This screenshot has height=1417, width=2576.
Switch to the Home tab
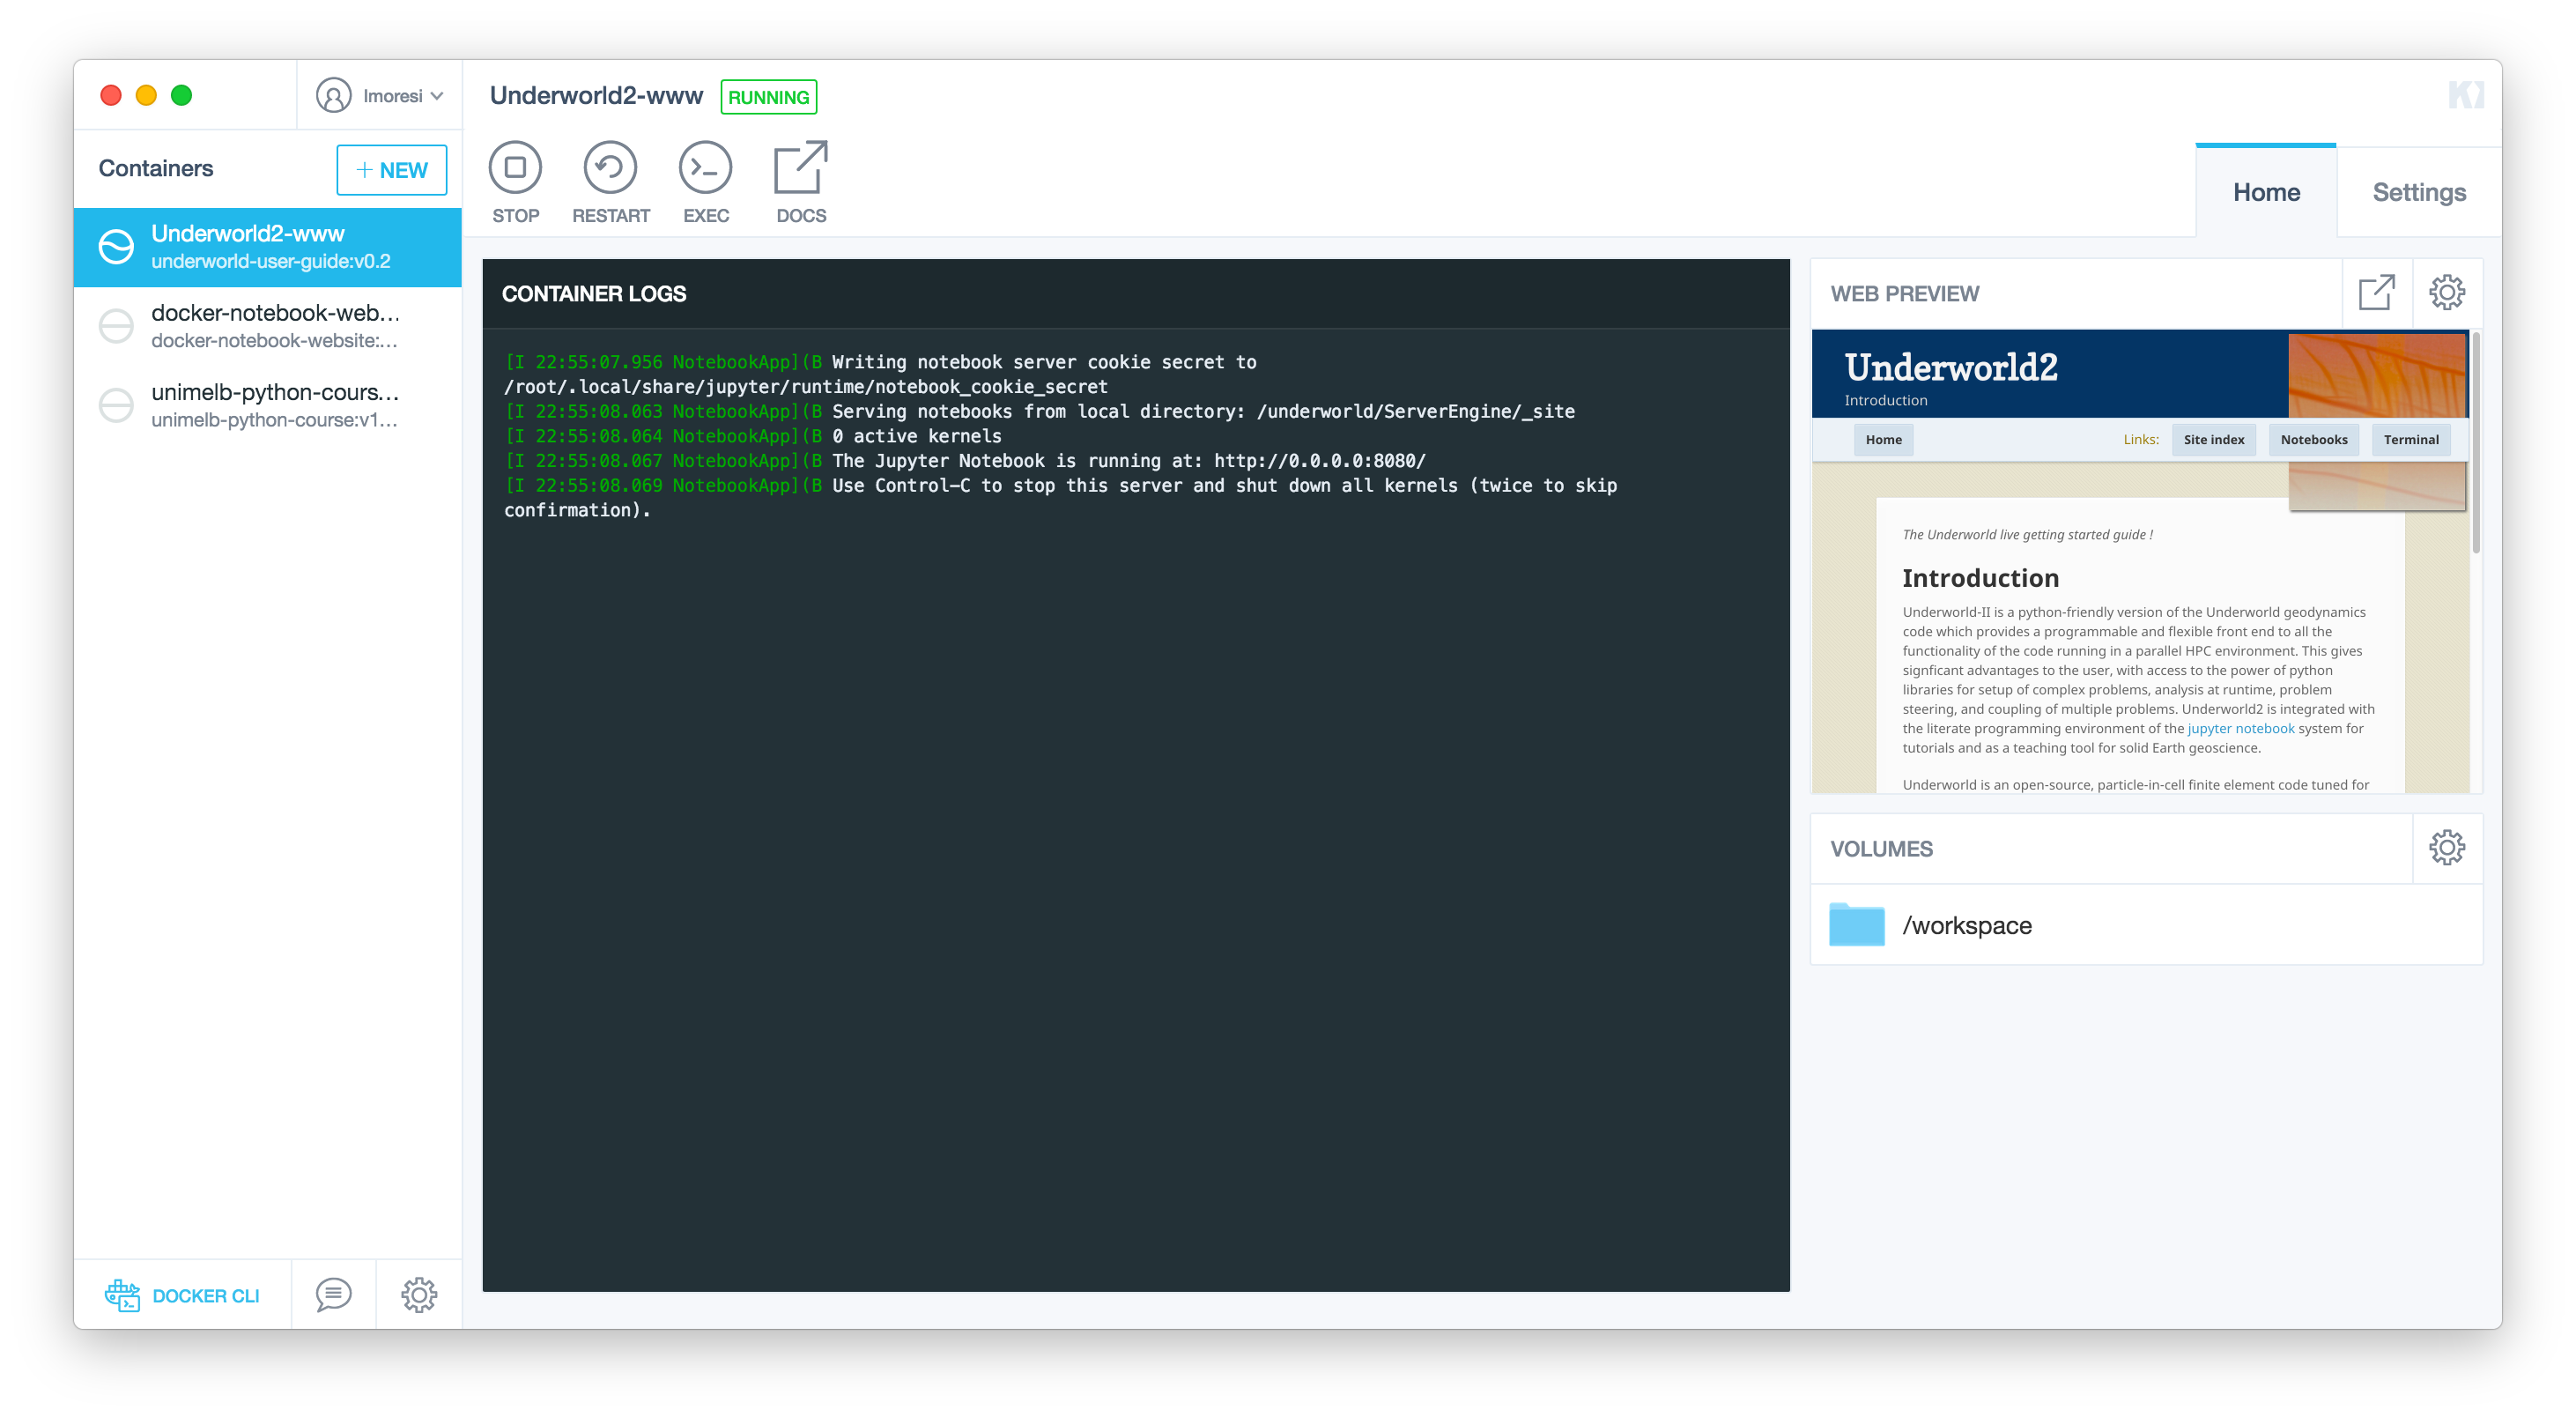coord(2265,192)
